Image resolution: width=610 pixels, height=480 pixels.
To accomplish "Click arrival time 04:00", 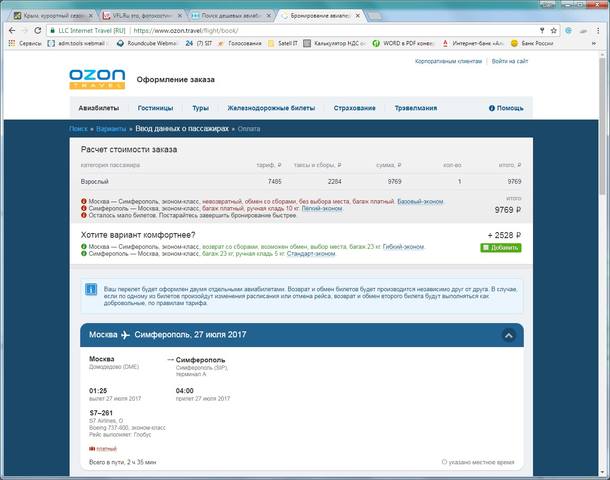I will 184,391.
